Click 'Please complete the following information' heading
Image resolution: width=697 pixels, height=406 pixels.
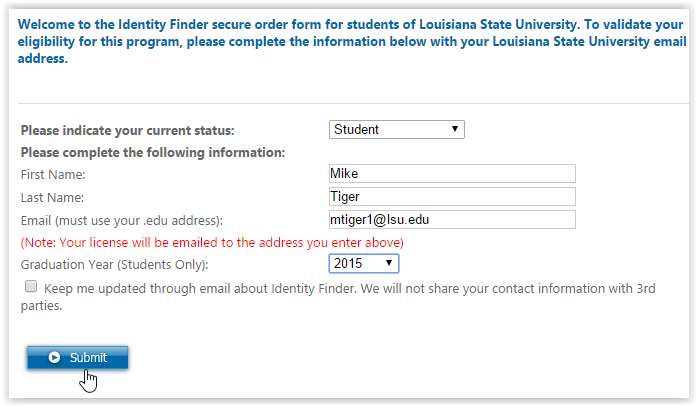(153, 153)
